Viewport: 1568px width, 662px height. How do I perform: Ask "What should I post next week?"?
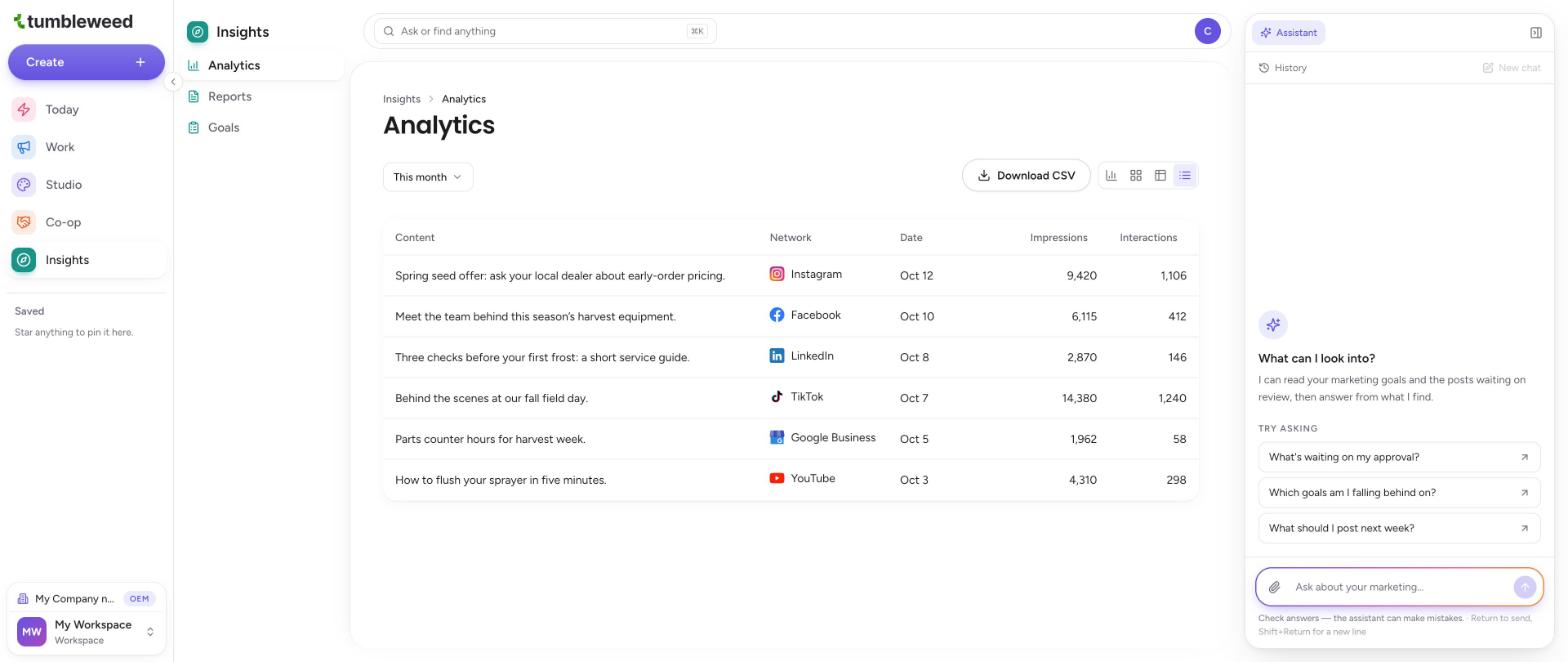pos(1399,529)
